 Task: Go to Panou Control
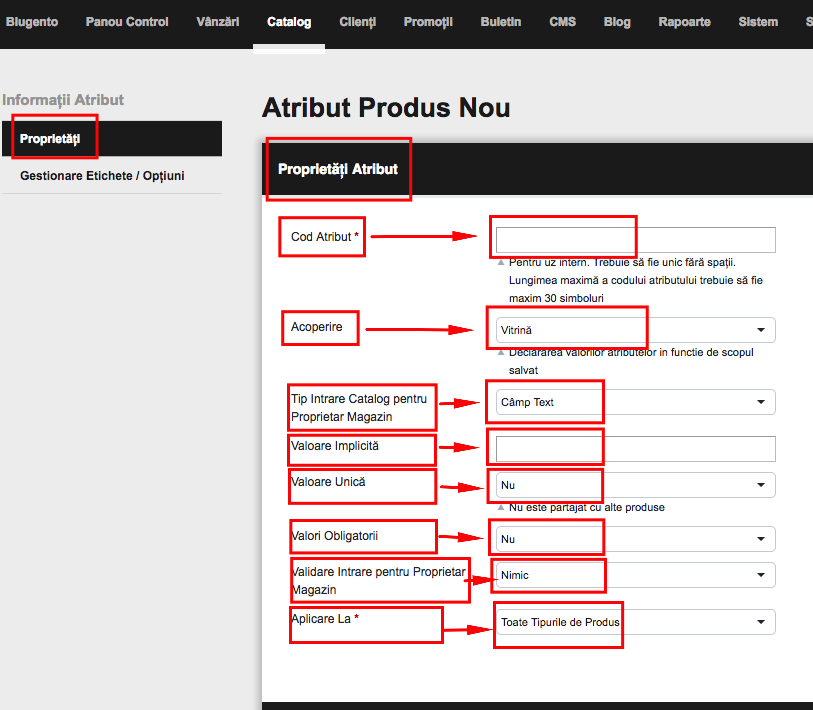tap(127, 22)
